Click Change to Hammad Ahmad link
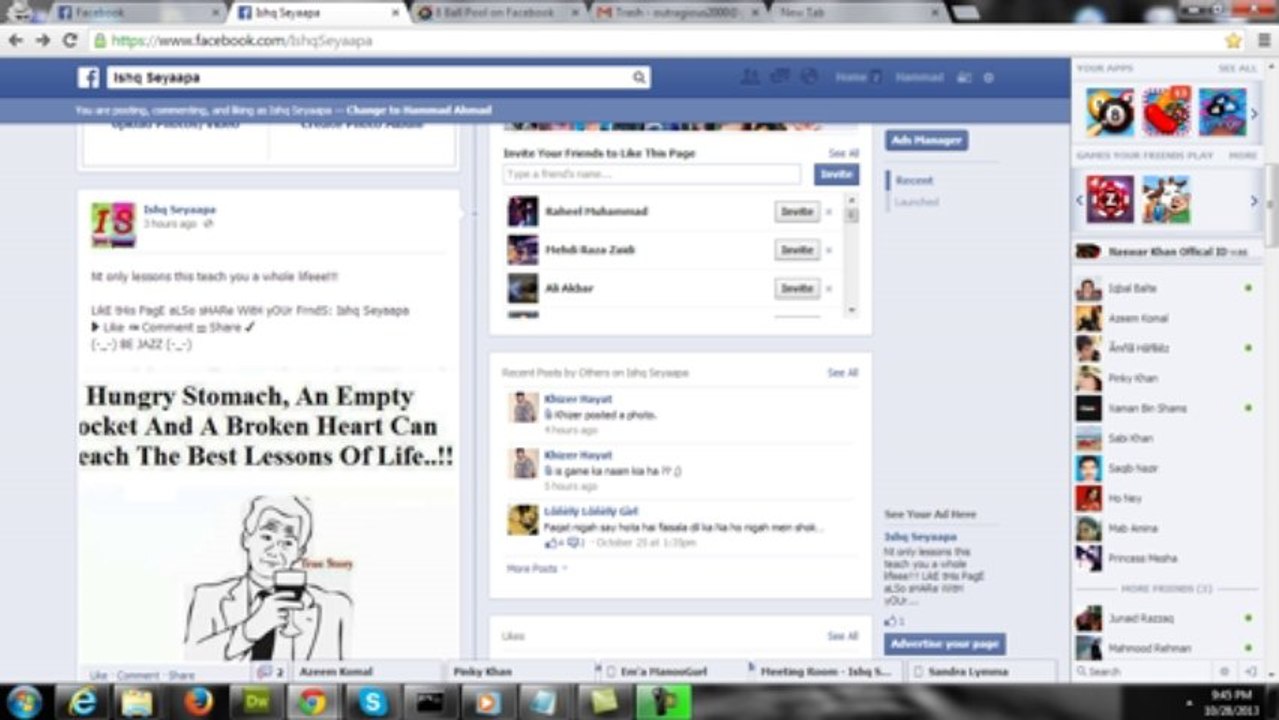Image resolution: width=1279 pixels, height=720 pixels. coord(419,111)
